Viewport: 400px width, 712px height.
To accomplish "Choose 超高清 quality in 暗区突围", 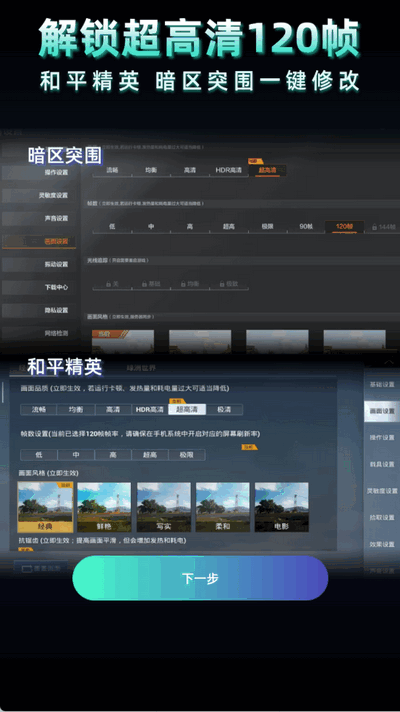I will coord(267,170).
